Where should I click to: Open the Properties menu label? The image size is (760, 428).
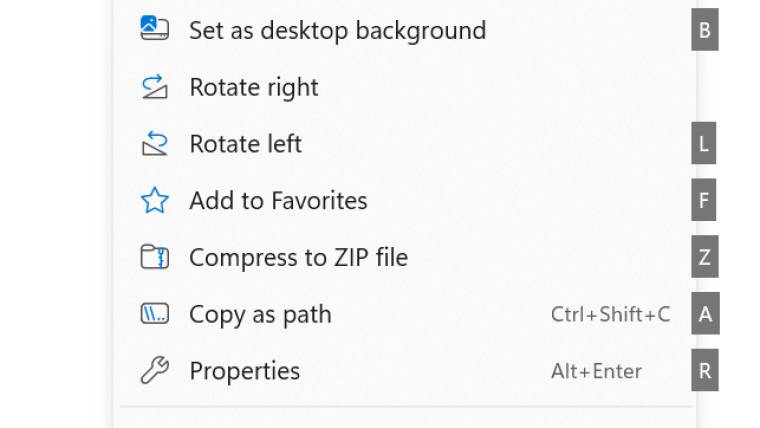tap(244, 371)
